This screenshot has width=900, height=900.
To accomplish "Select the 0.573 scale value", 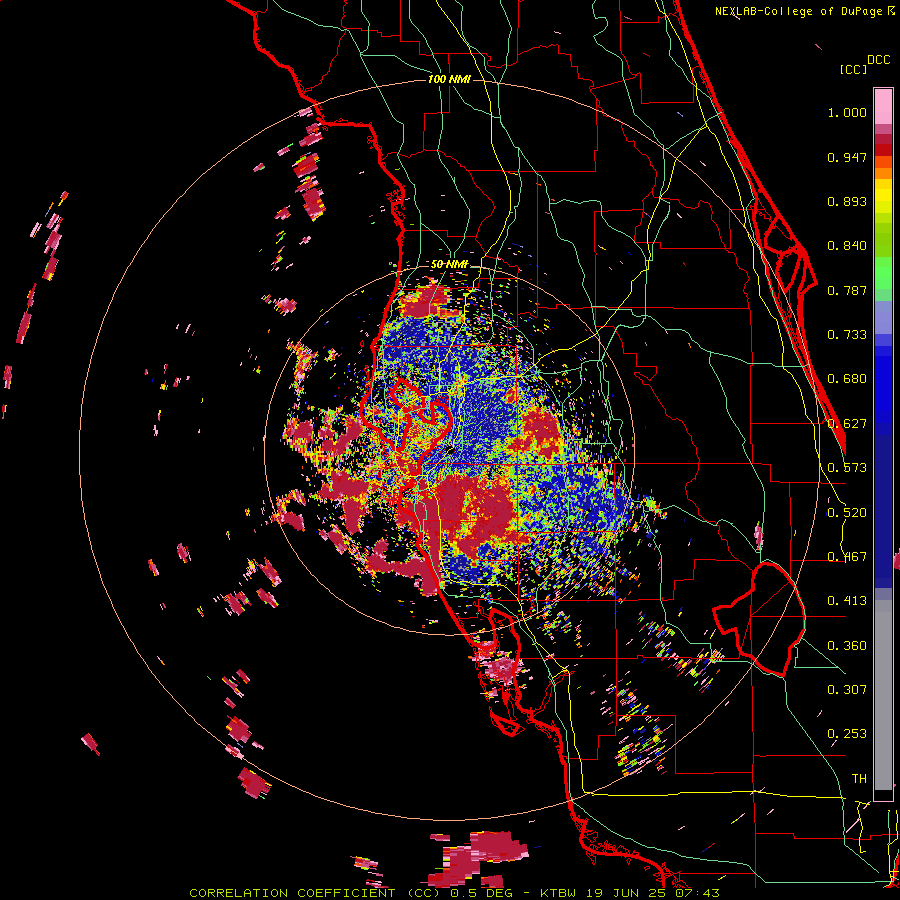I will point(847,468).
